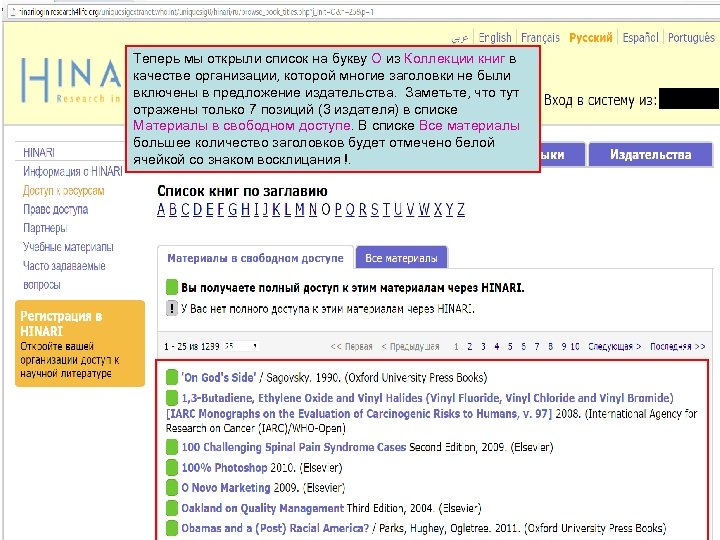Click green icon beside 1,3-Butadiene title

[x=172, y=398]
